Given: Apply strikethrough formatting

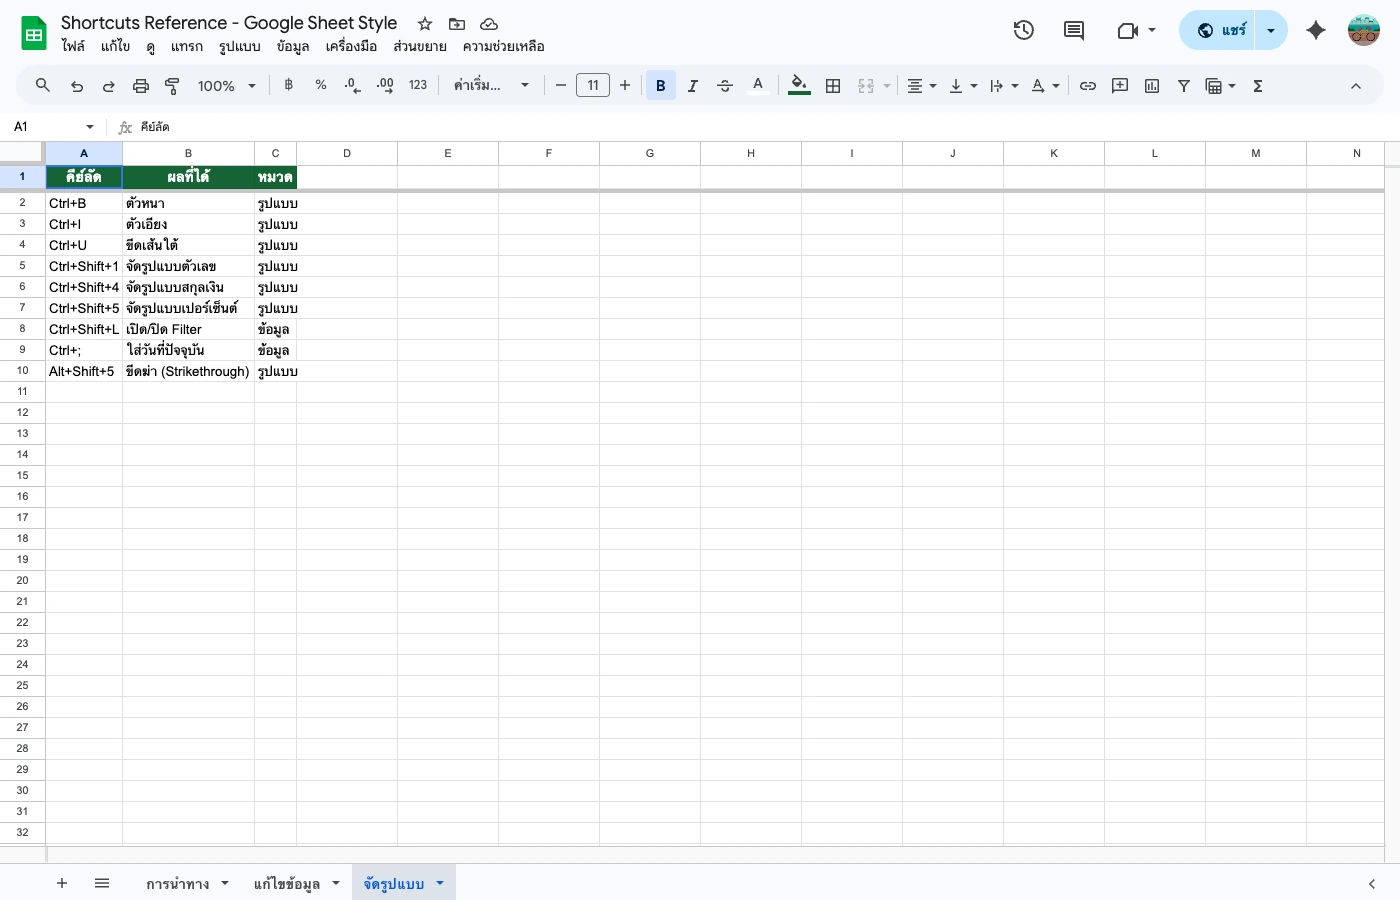Looking at the screenshot, I should 725,85.
